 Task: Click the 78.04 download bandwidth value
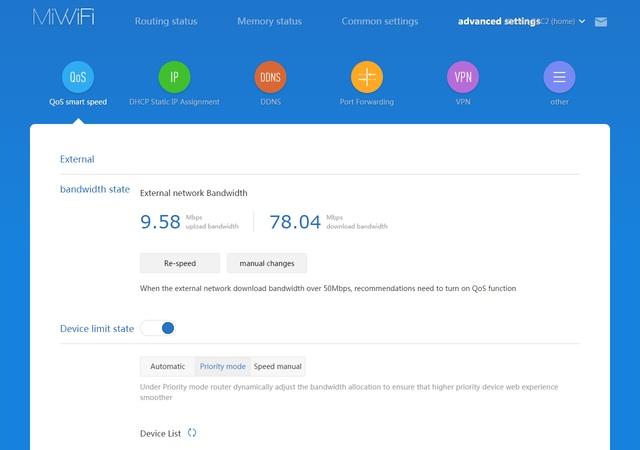point(295,222)
